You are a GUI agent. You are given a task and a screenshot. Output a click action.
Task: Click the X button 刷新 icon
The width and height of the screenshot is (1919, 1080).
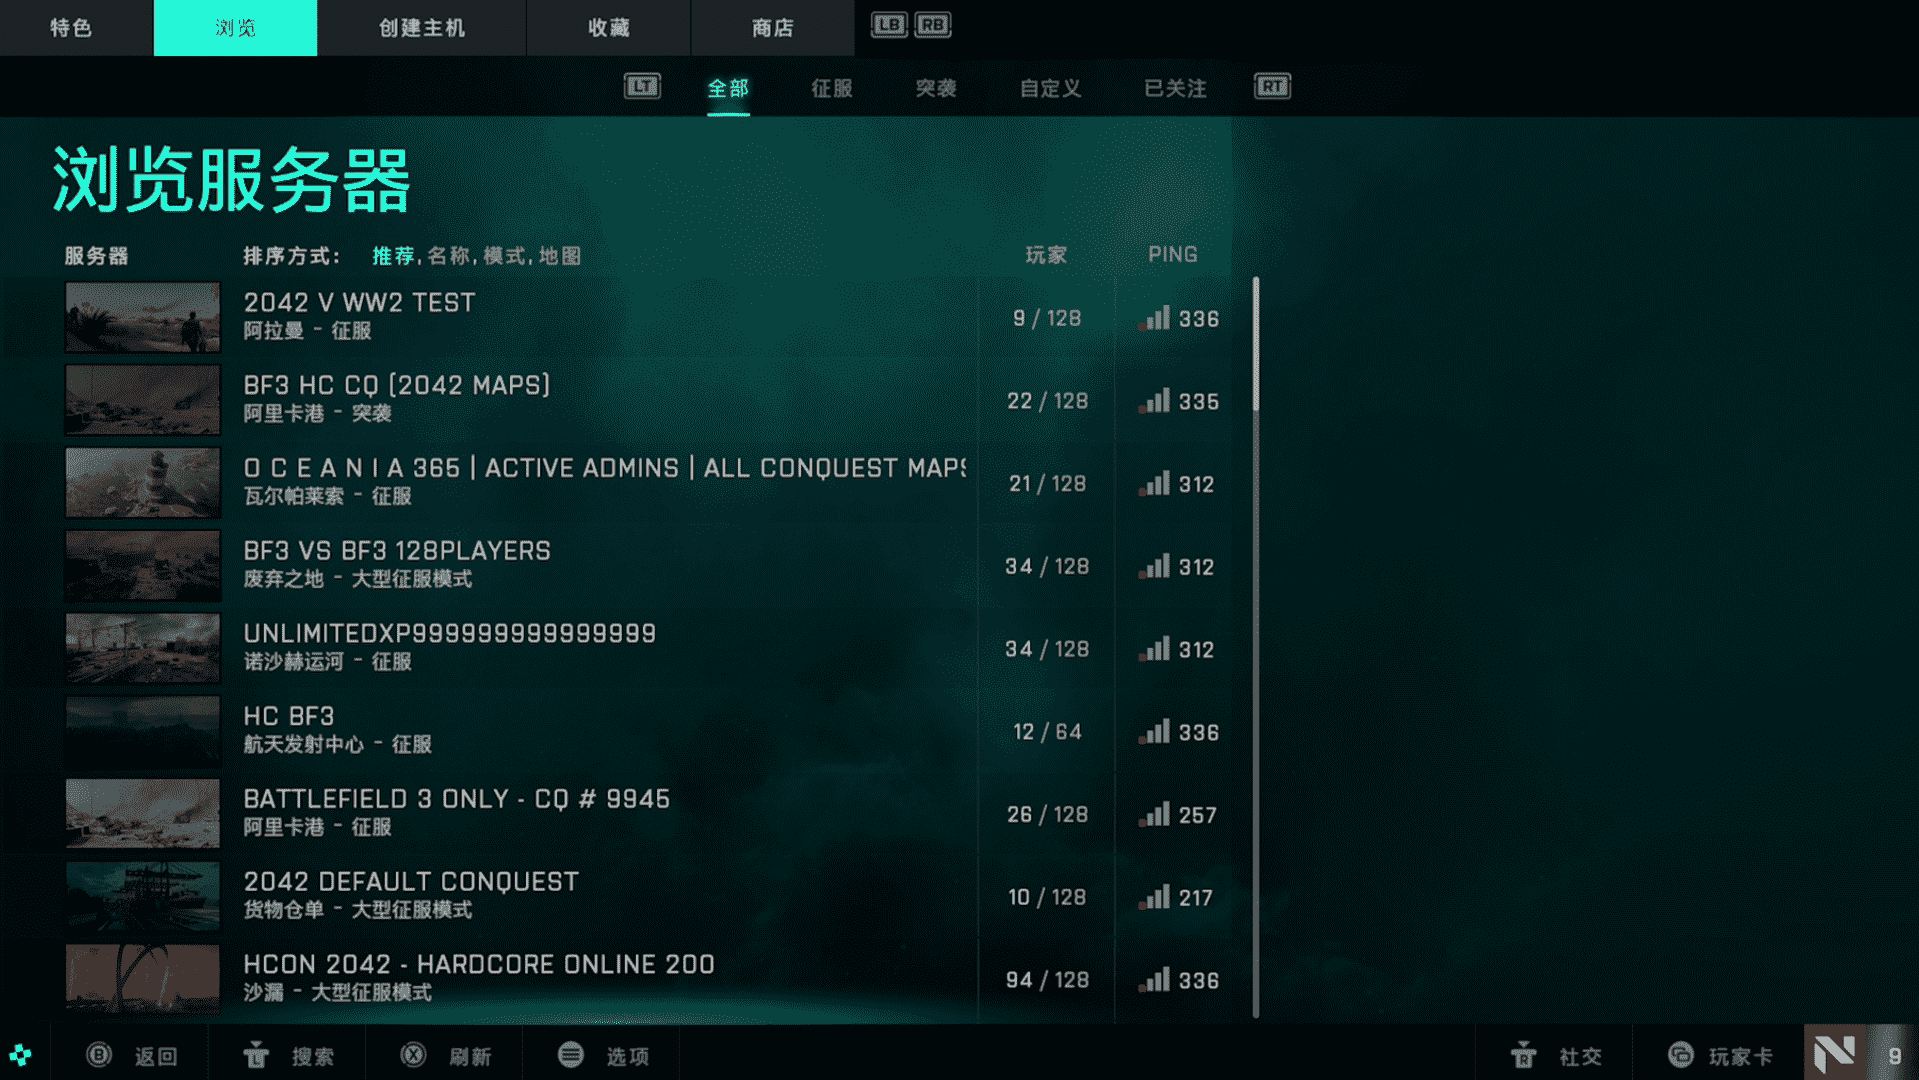413,1055
